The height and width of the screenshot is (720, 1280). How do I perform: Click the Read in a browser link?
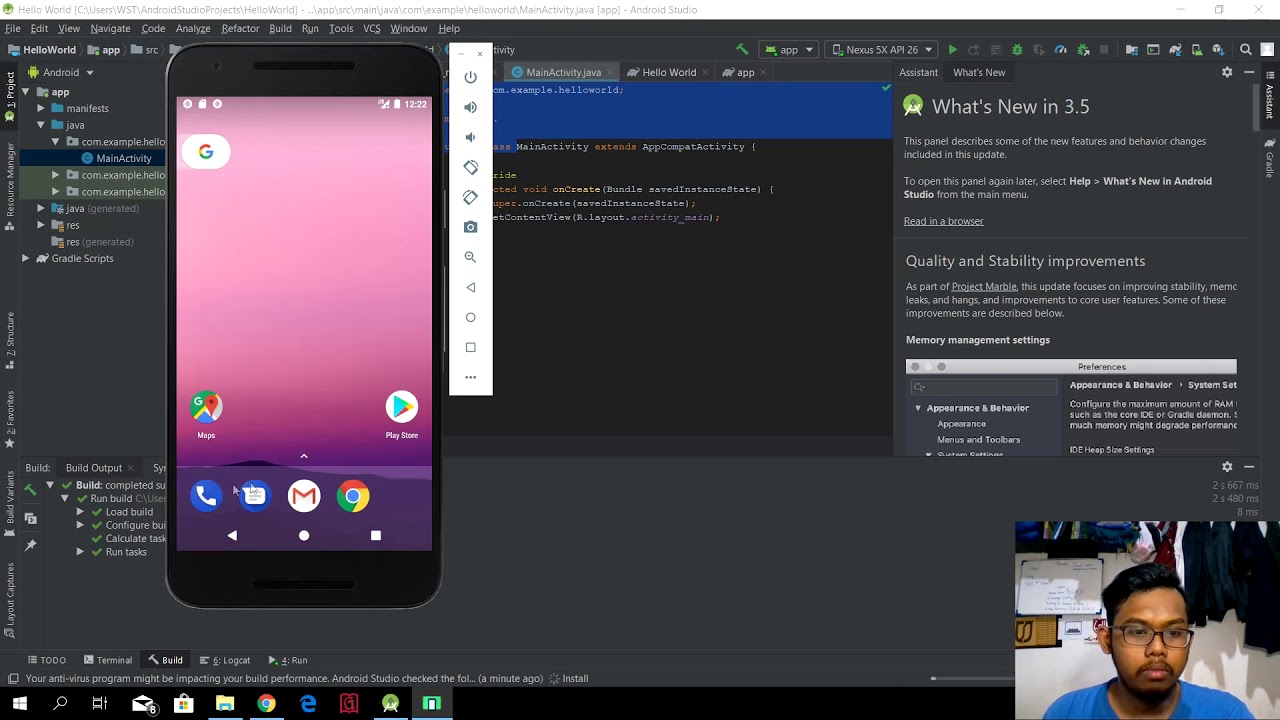[x=944, y=221]
